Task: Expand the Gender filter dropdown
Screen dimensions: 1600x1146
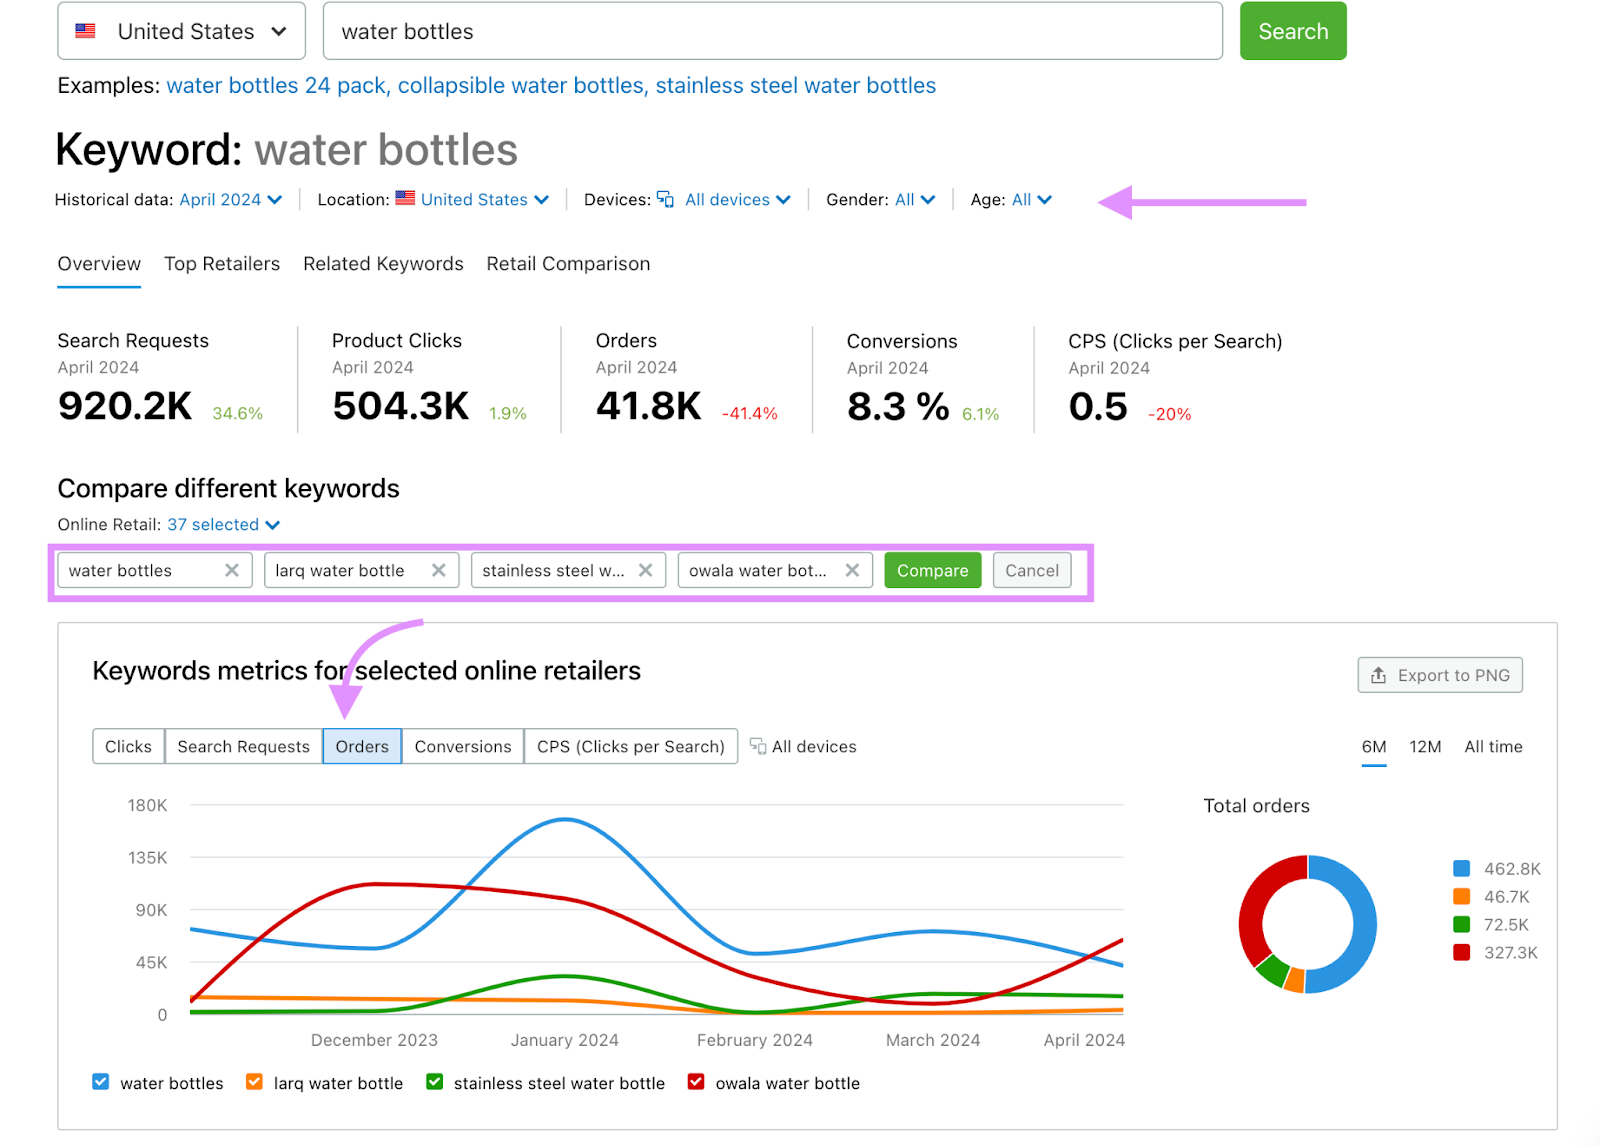Action: click(914, 200)
